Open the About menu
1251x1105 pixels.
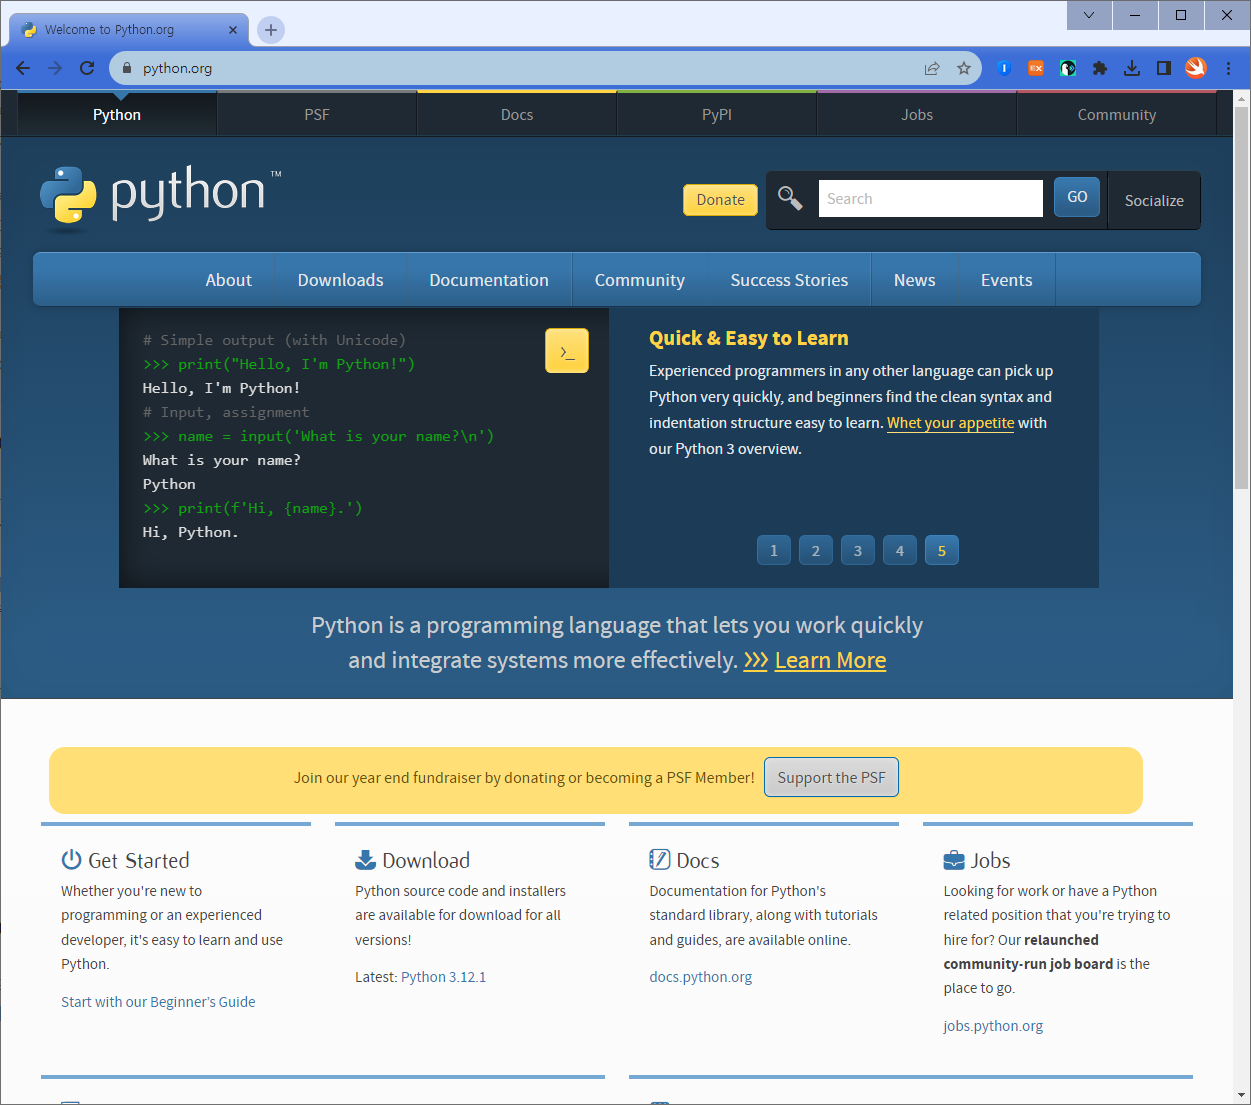pyautogui.click(x=229, y=280)
